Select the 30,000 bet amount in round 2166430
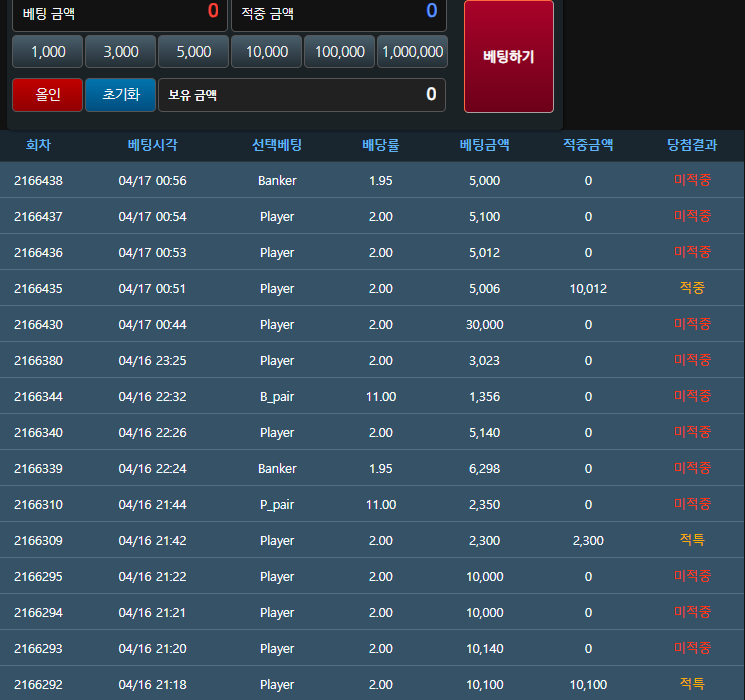 [484, 325]
